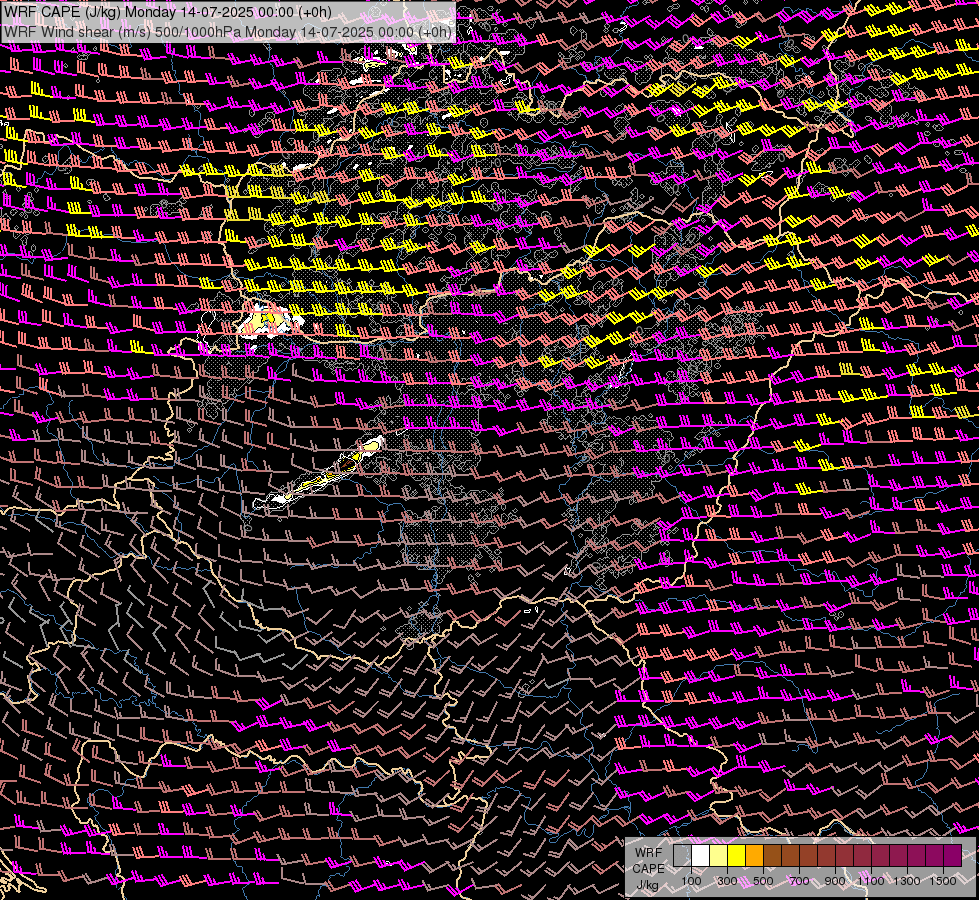Click the legend label 700

click(x=799, y=881)
